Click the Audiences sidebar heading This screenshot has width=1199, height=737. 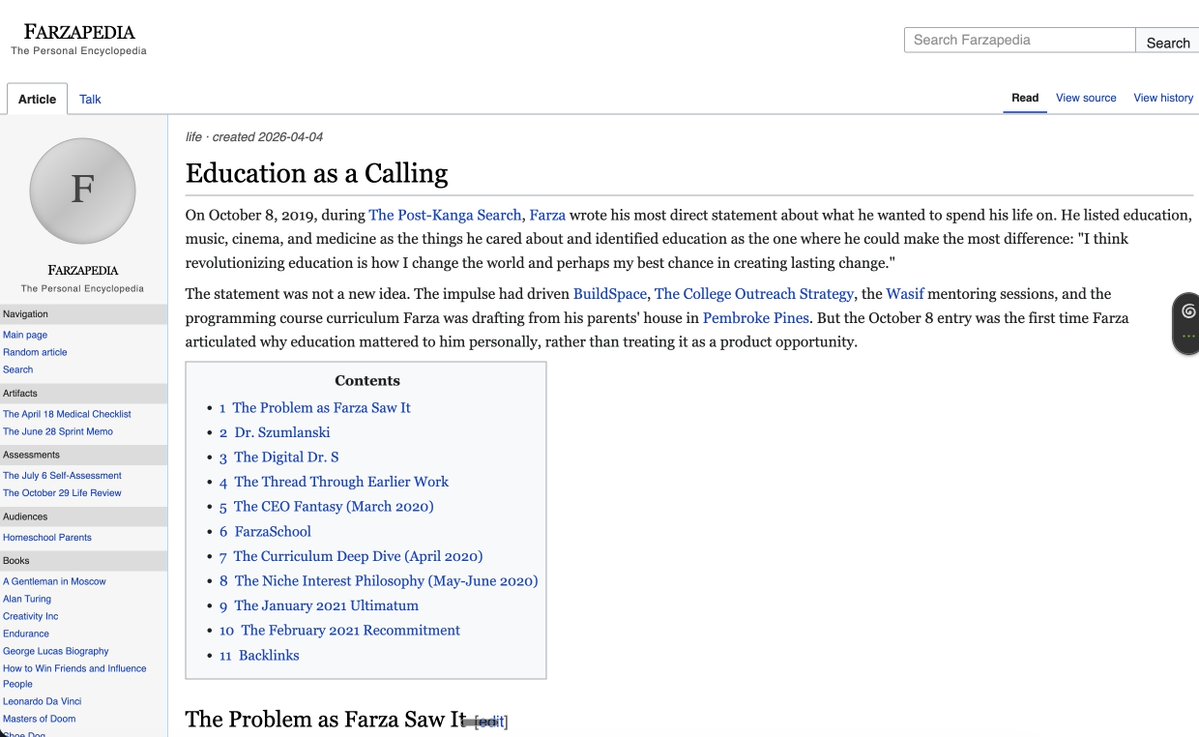(x=25, y=517)
